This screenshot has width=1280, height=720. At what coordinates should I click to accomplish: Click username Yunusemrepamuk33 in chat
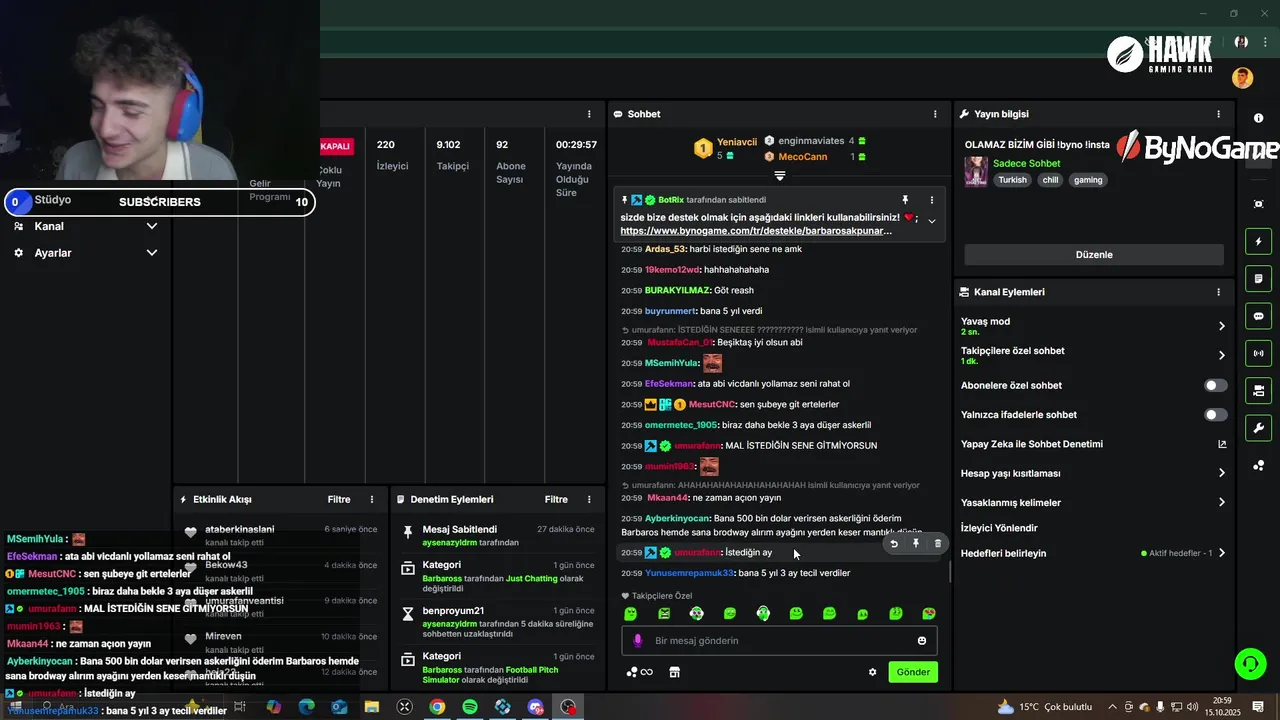click(x=690, y=573)
